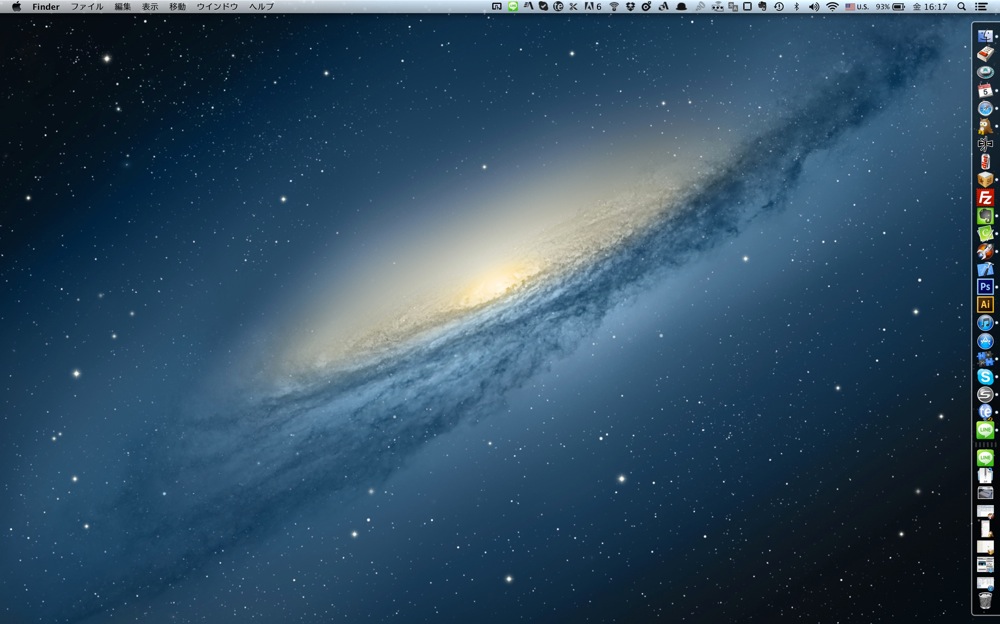Open the U.S. input source menu
The height and width of the screenshot is (624, 1000).
[857, 6]
